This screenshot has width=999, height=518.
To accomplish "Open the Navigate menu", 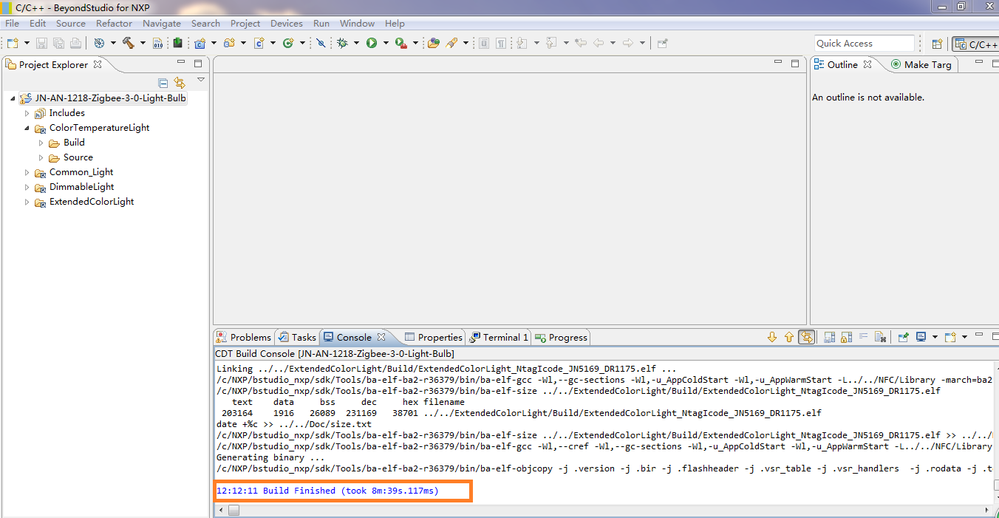I will (162, 24).
